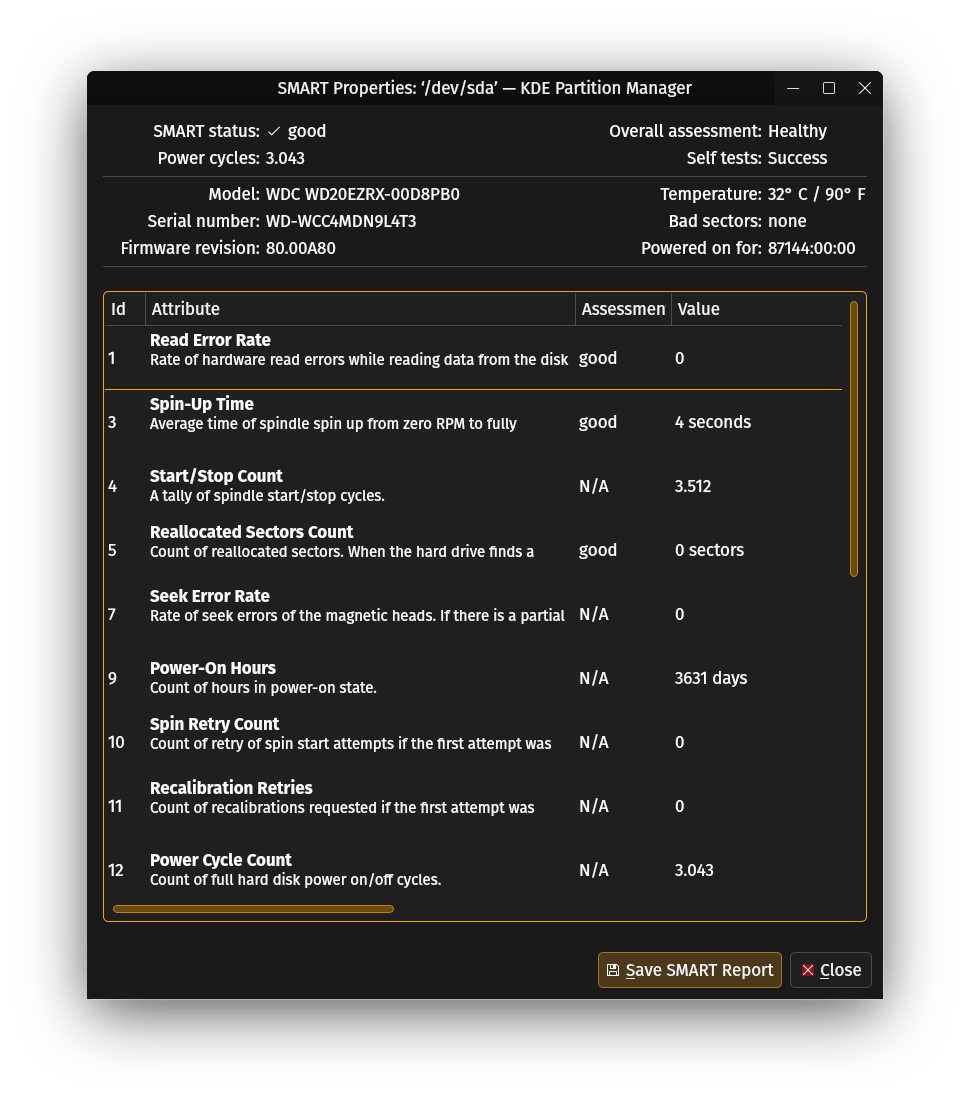Click the Id cell '10'
The image size is (970, 1102).
(x=116, y=742)
